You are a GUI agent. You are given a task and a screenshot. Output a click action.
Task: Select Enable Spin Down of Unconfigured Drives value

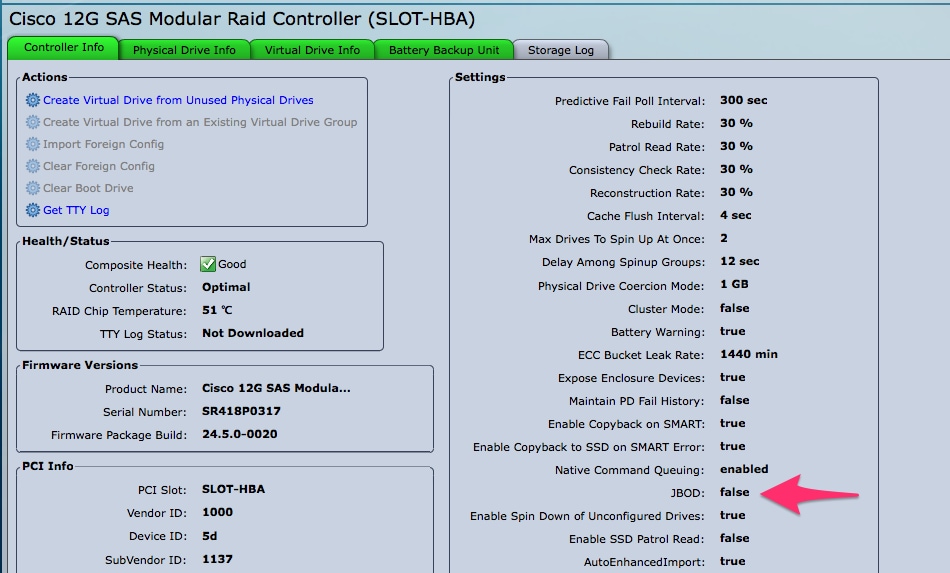[x=732, y=515]
